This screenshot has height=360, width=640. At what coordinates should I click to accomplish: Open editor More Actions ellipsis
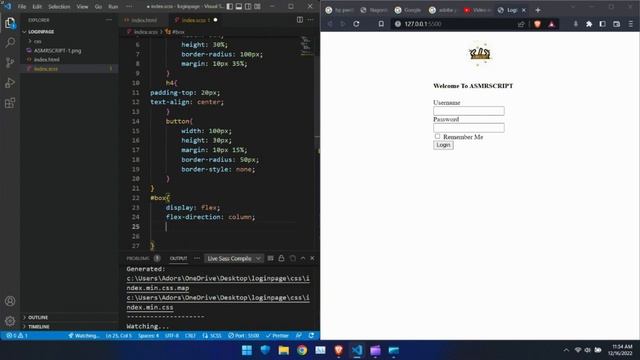[x=311, y=20]
